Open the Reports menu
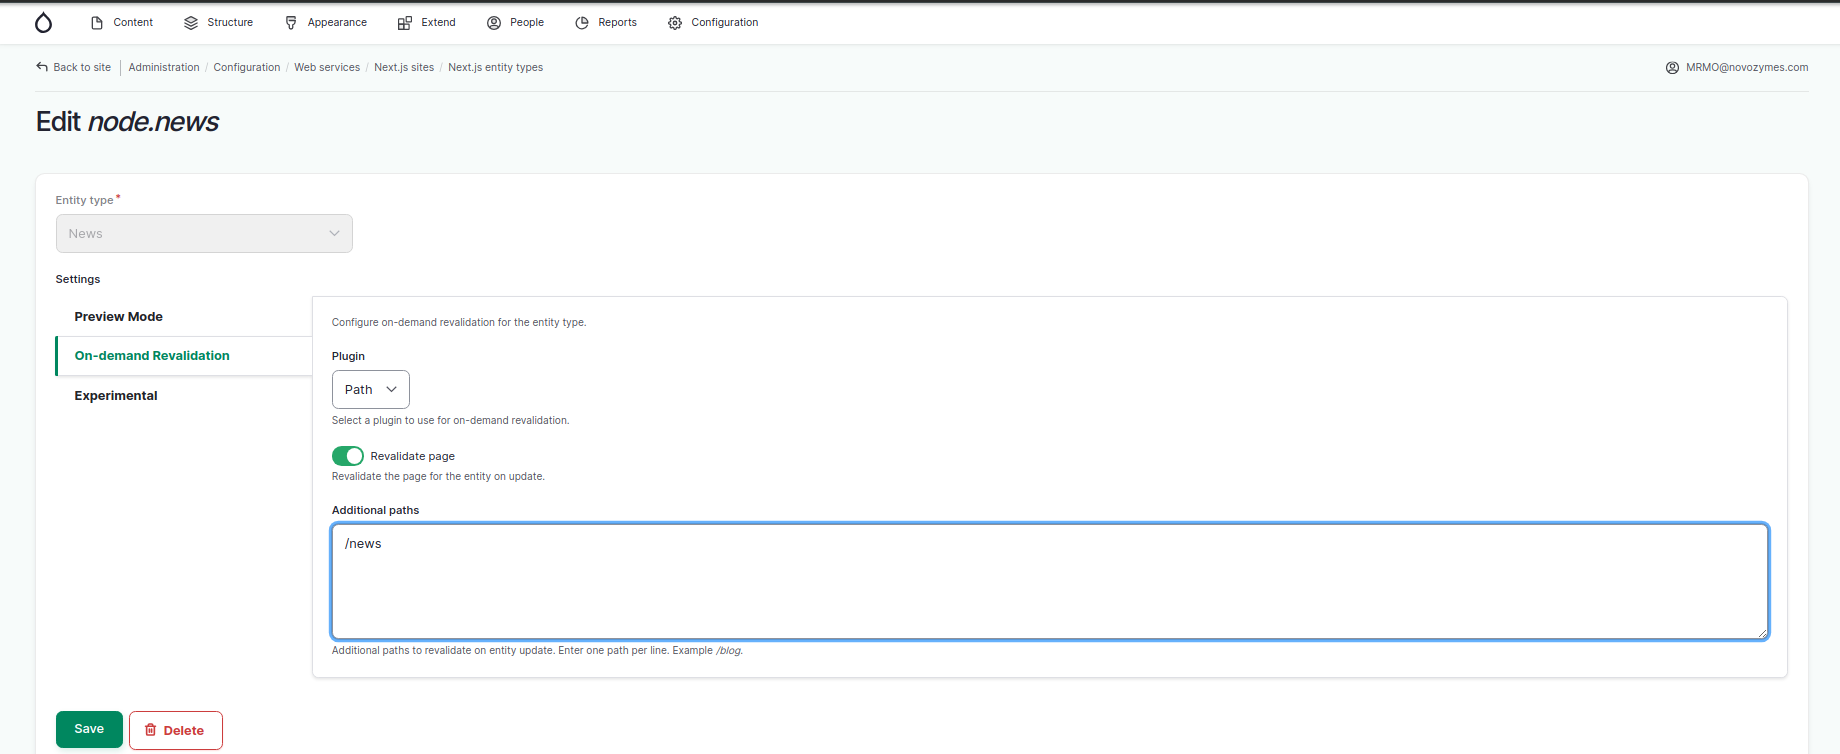The height and width of the screenshot is (754, 1840). 606,22
